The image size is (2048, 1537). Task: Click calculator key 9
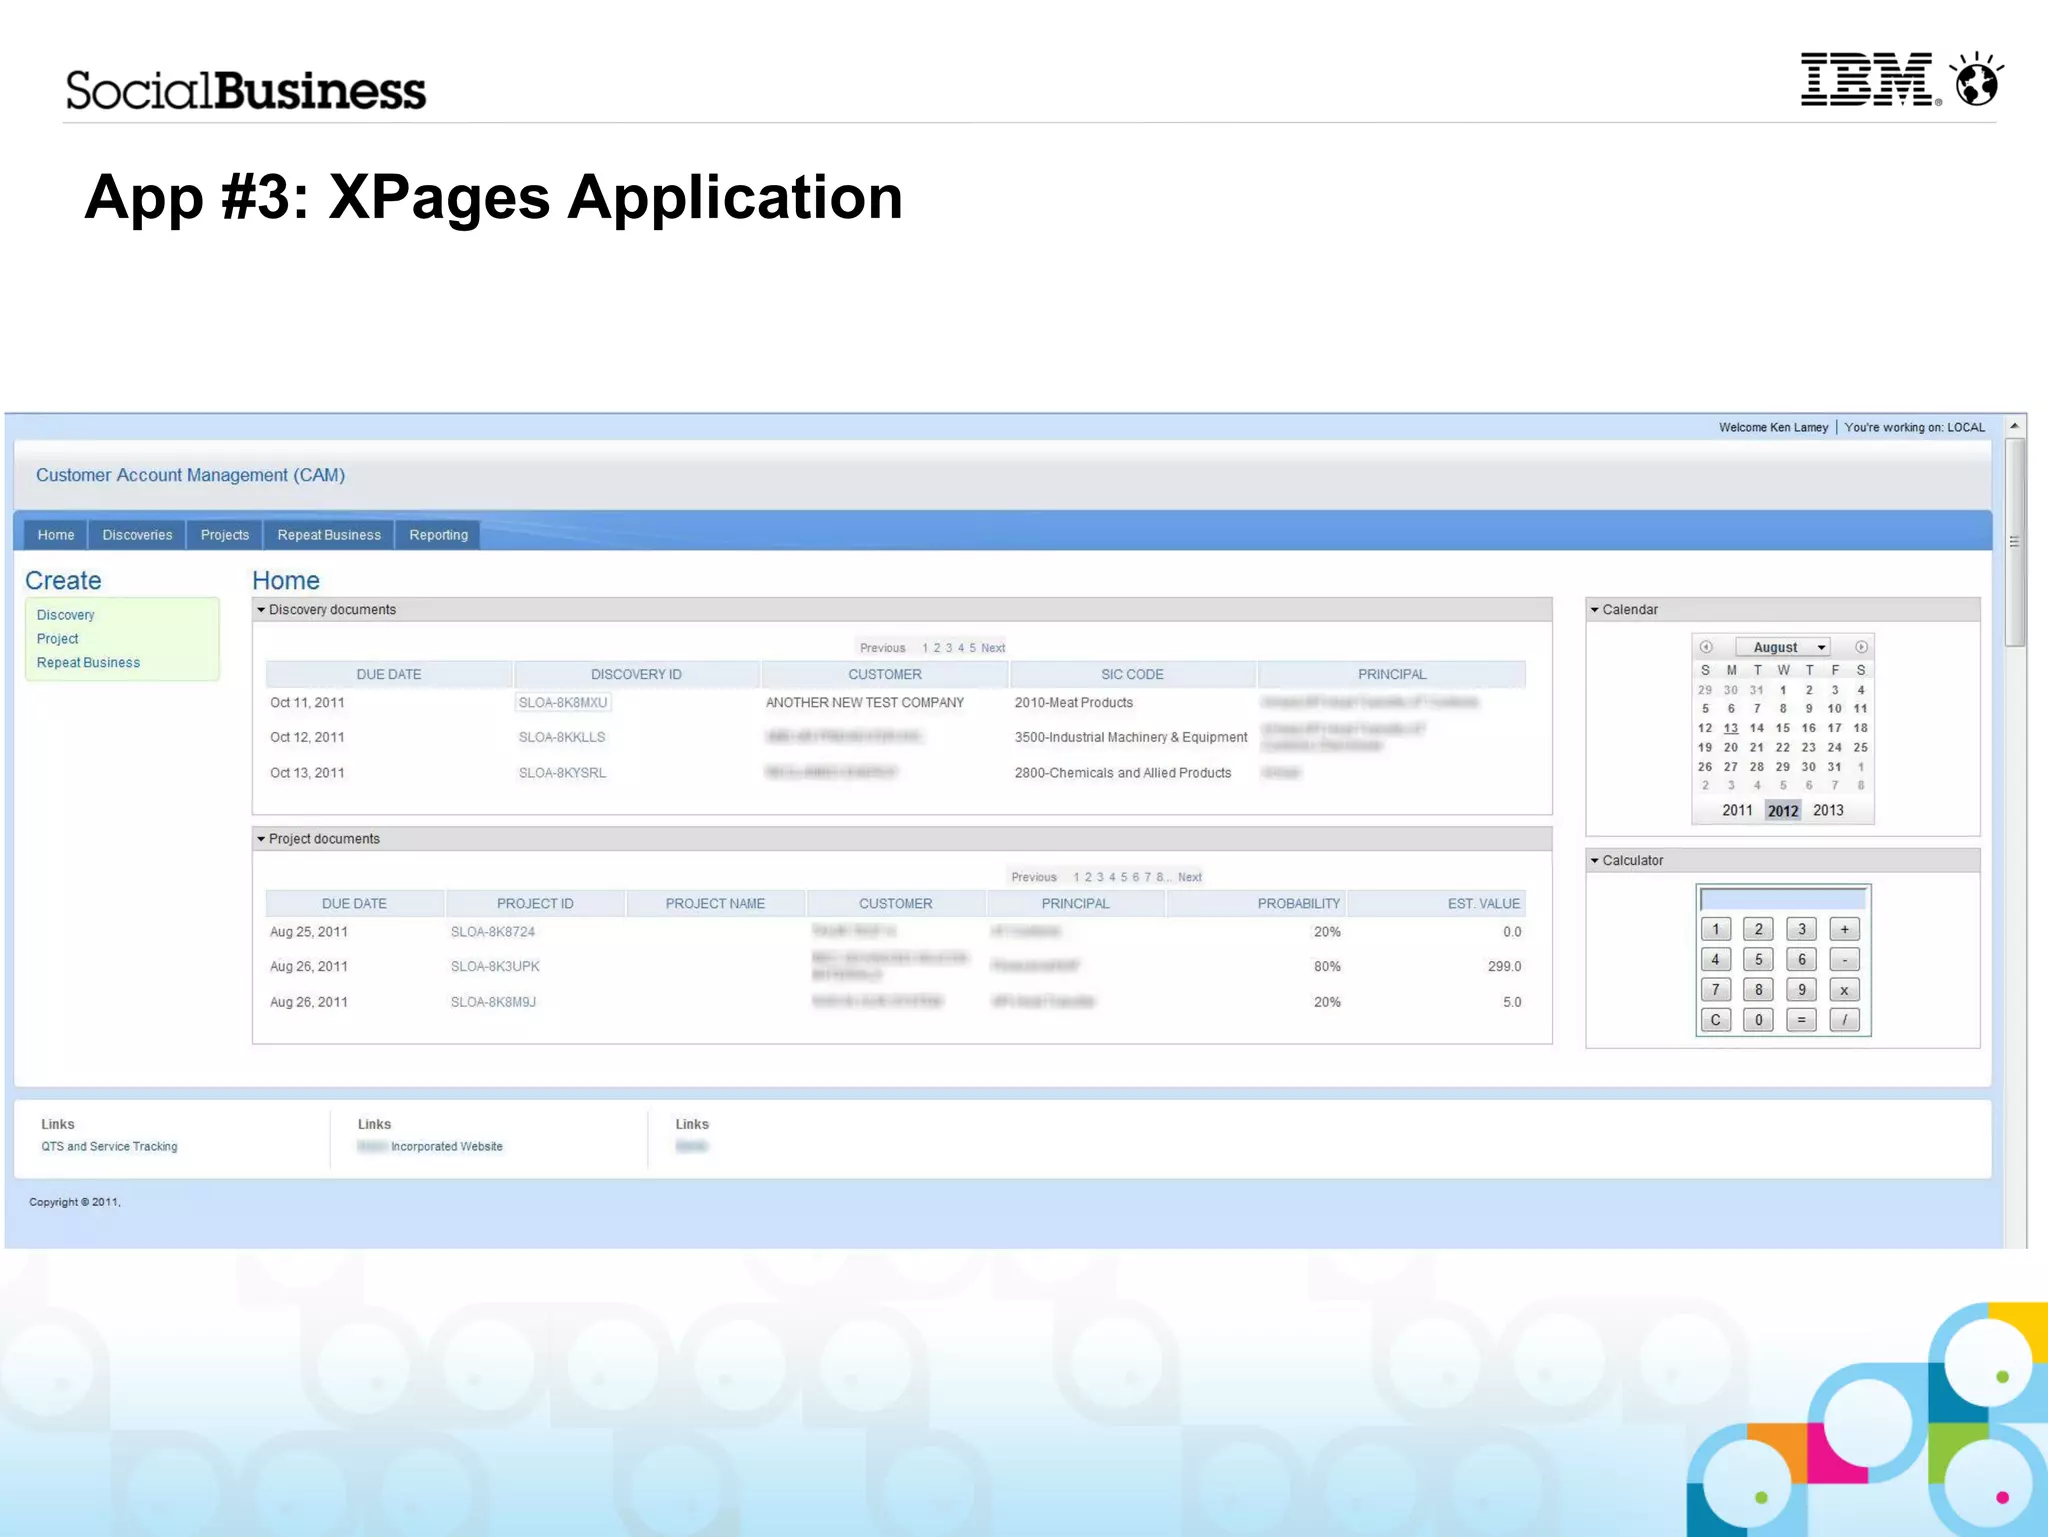(1801, 990)
